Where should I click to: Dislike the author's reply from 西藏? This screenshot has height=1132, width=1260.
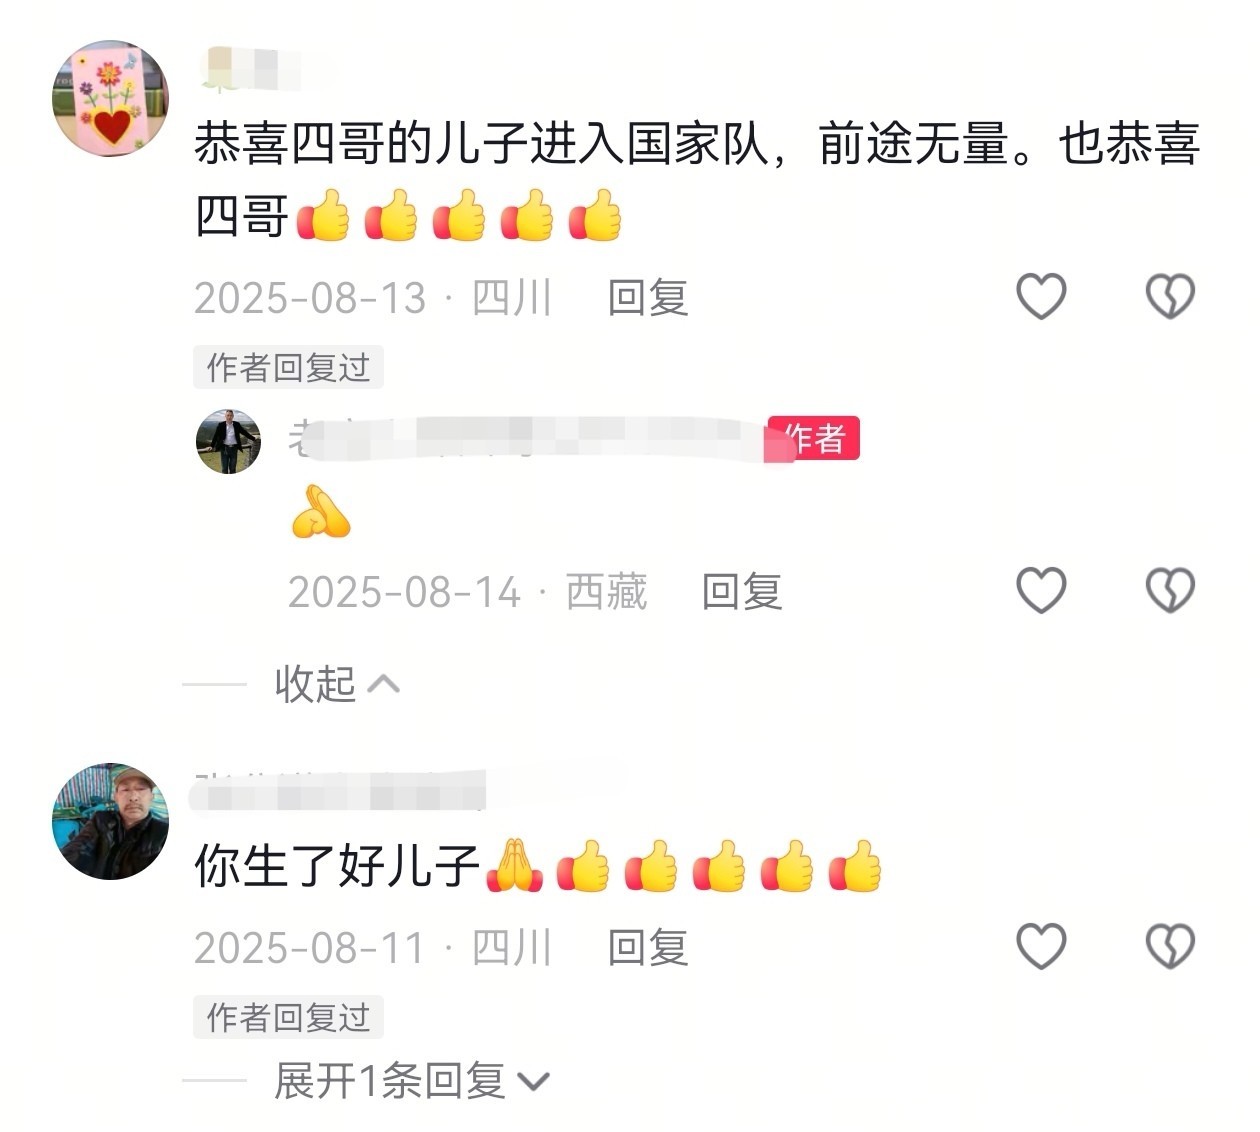[1170, 590]
